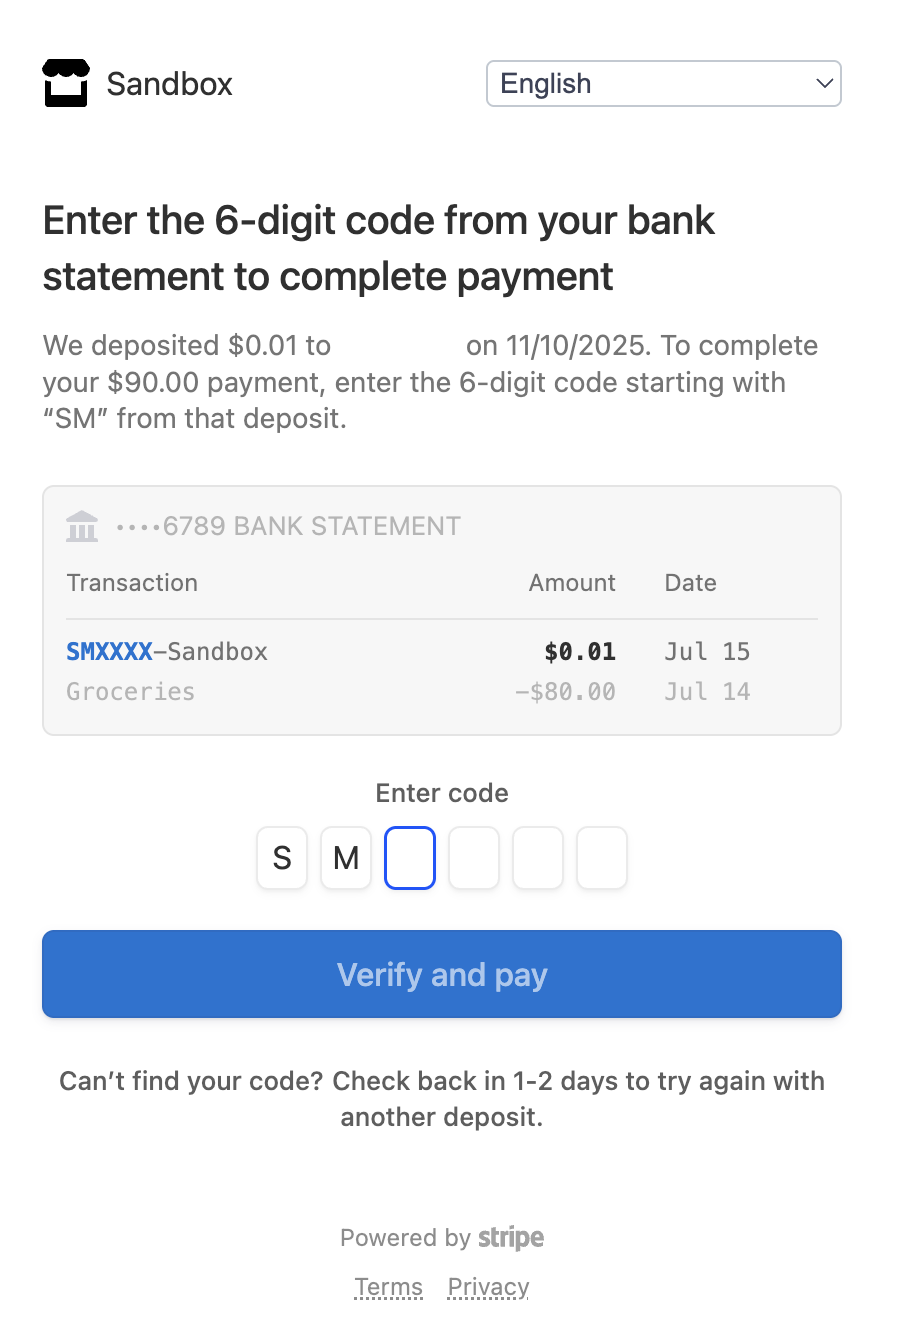The width and height of the screenshot is (910, 1340).
Task: Click the fourth code digit box
Action: click(x=474, y=858)
